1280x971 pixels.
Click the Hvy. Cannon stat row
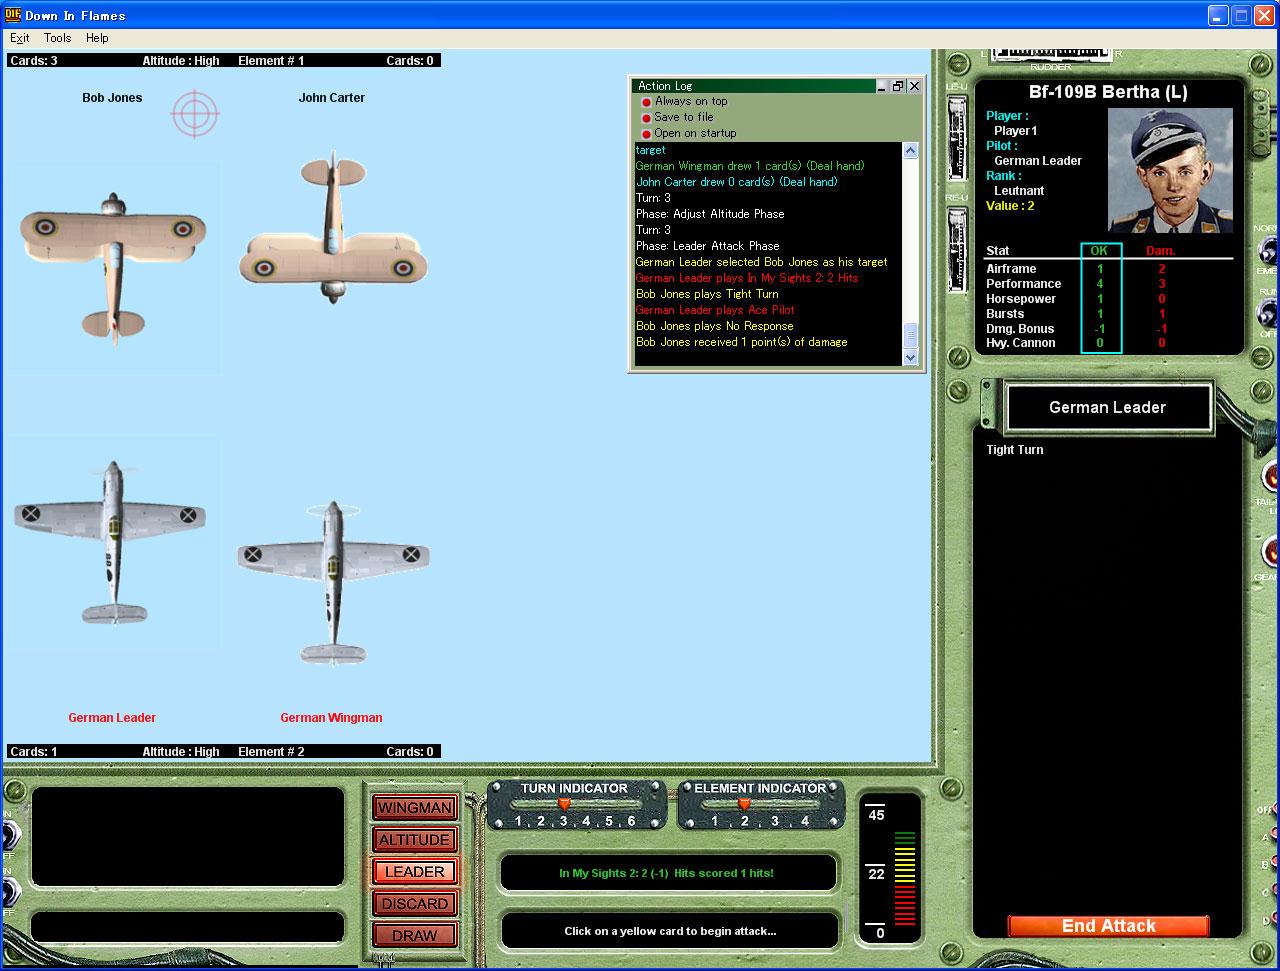tap(1108, 343)
